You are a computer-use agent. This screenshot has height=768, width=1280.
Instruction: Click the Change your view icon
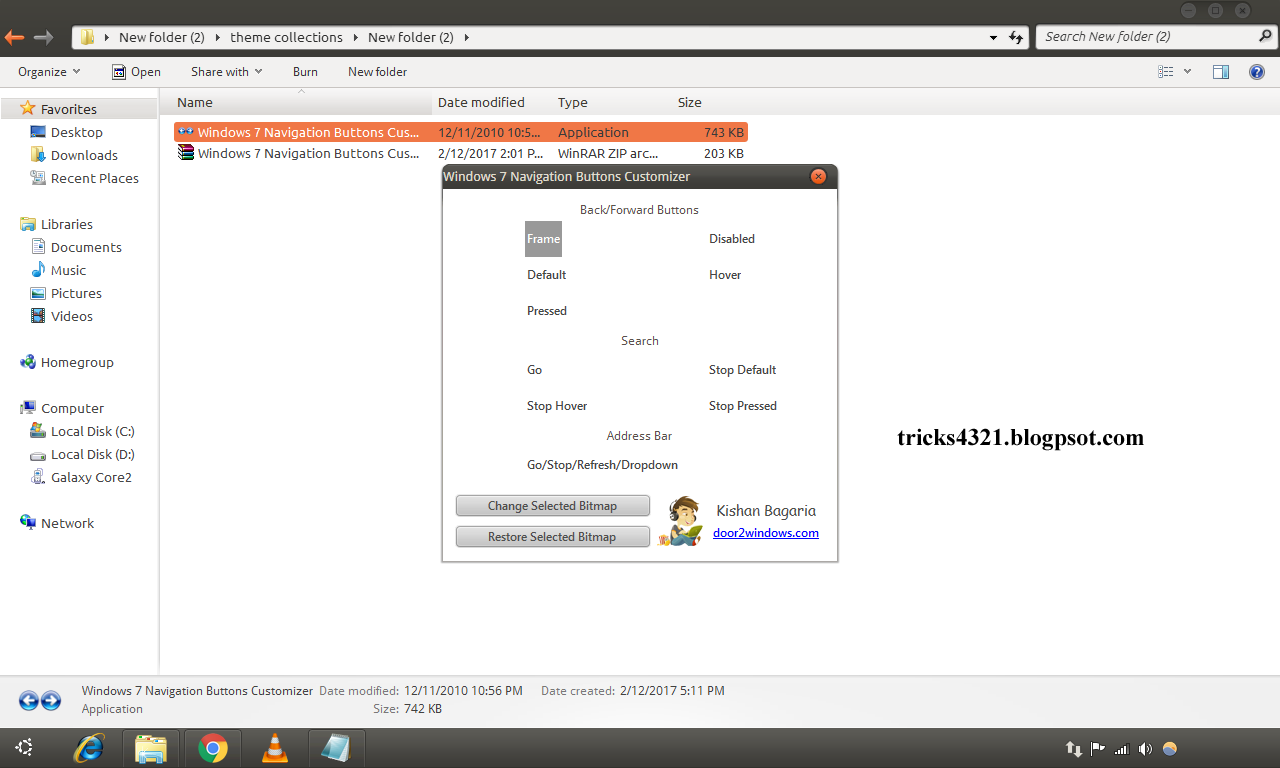pos(1165,72)
